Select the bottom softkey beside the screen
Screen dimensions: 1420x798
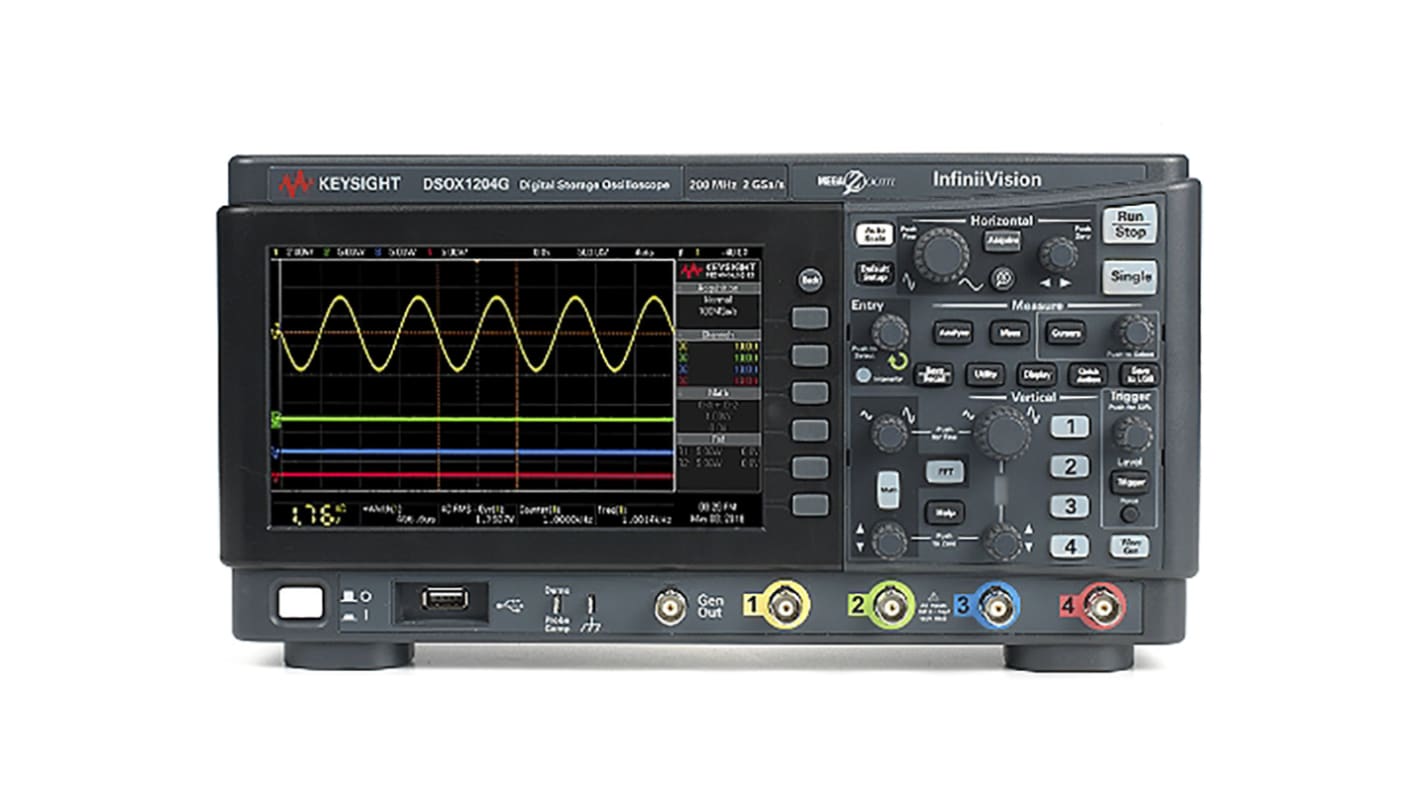[x=810, y=503]
